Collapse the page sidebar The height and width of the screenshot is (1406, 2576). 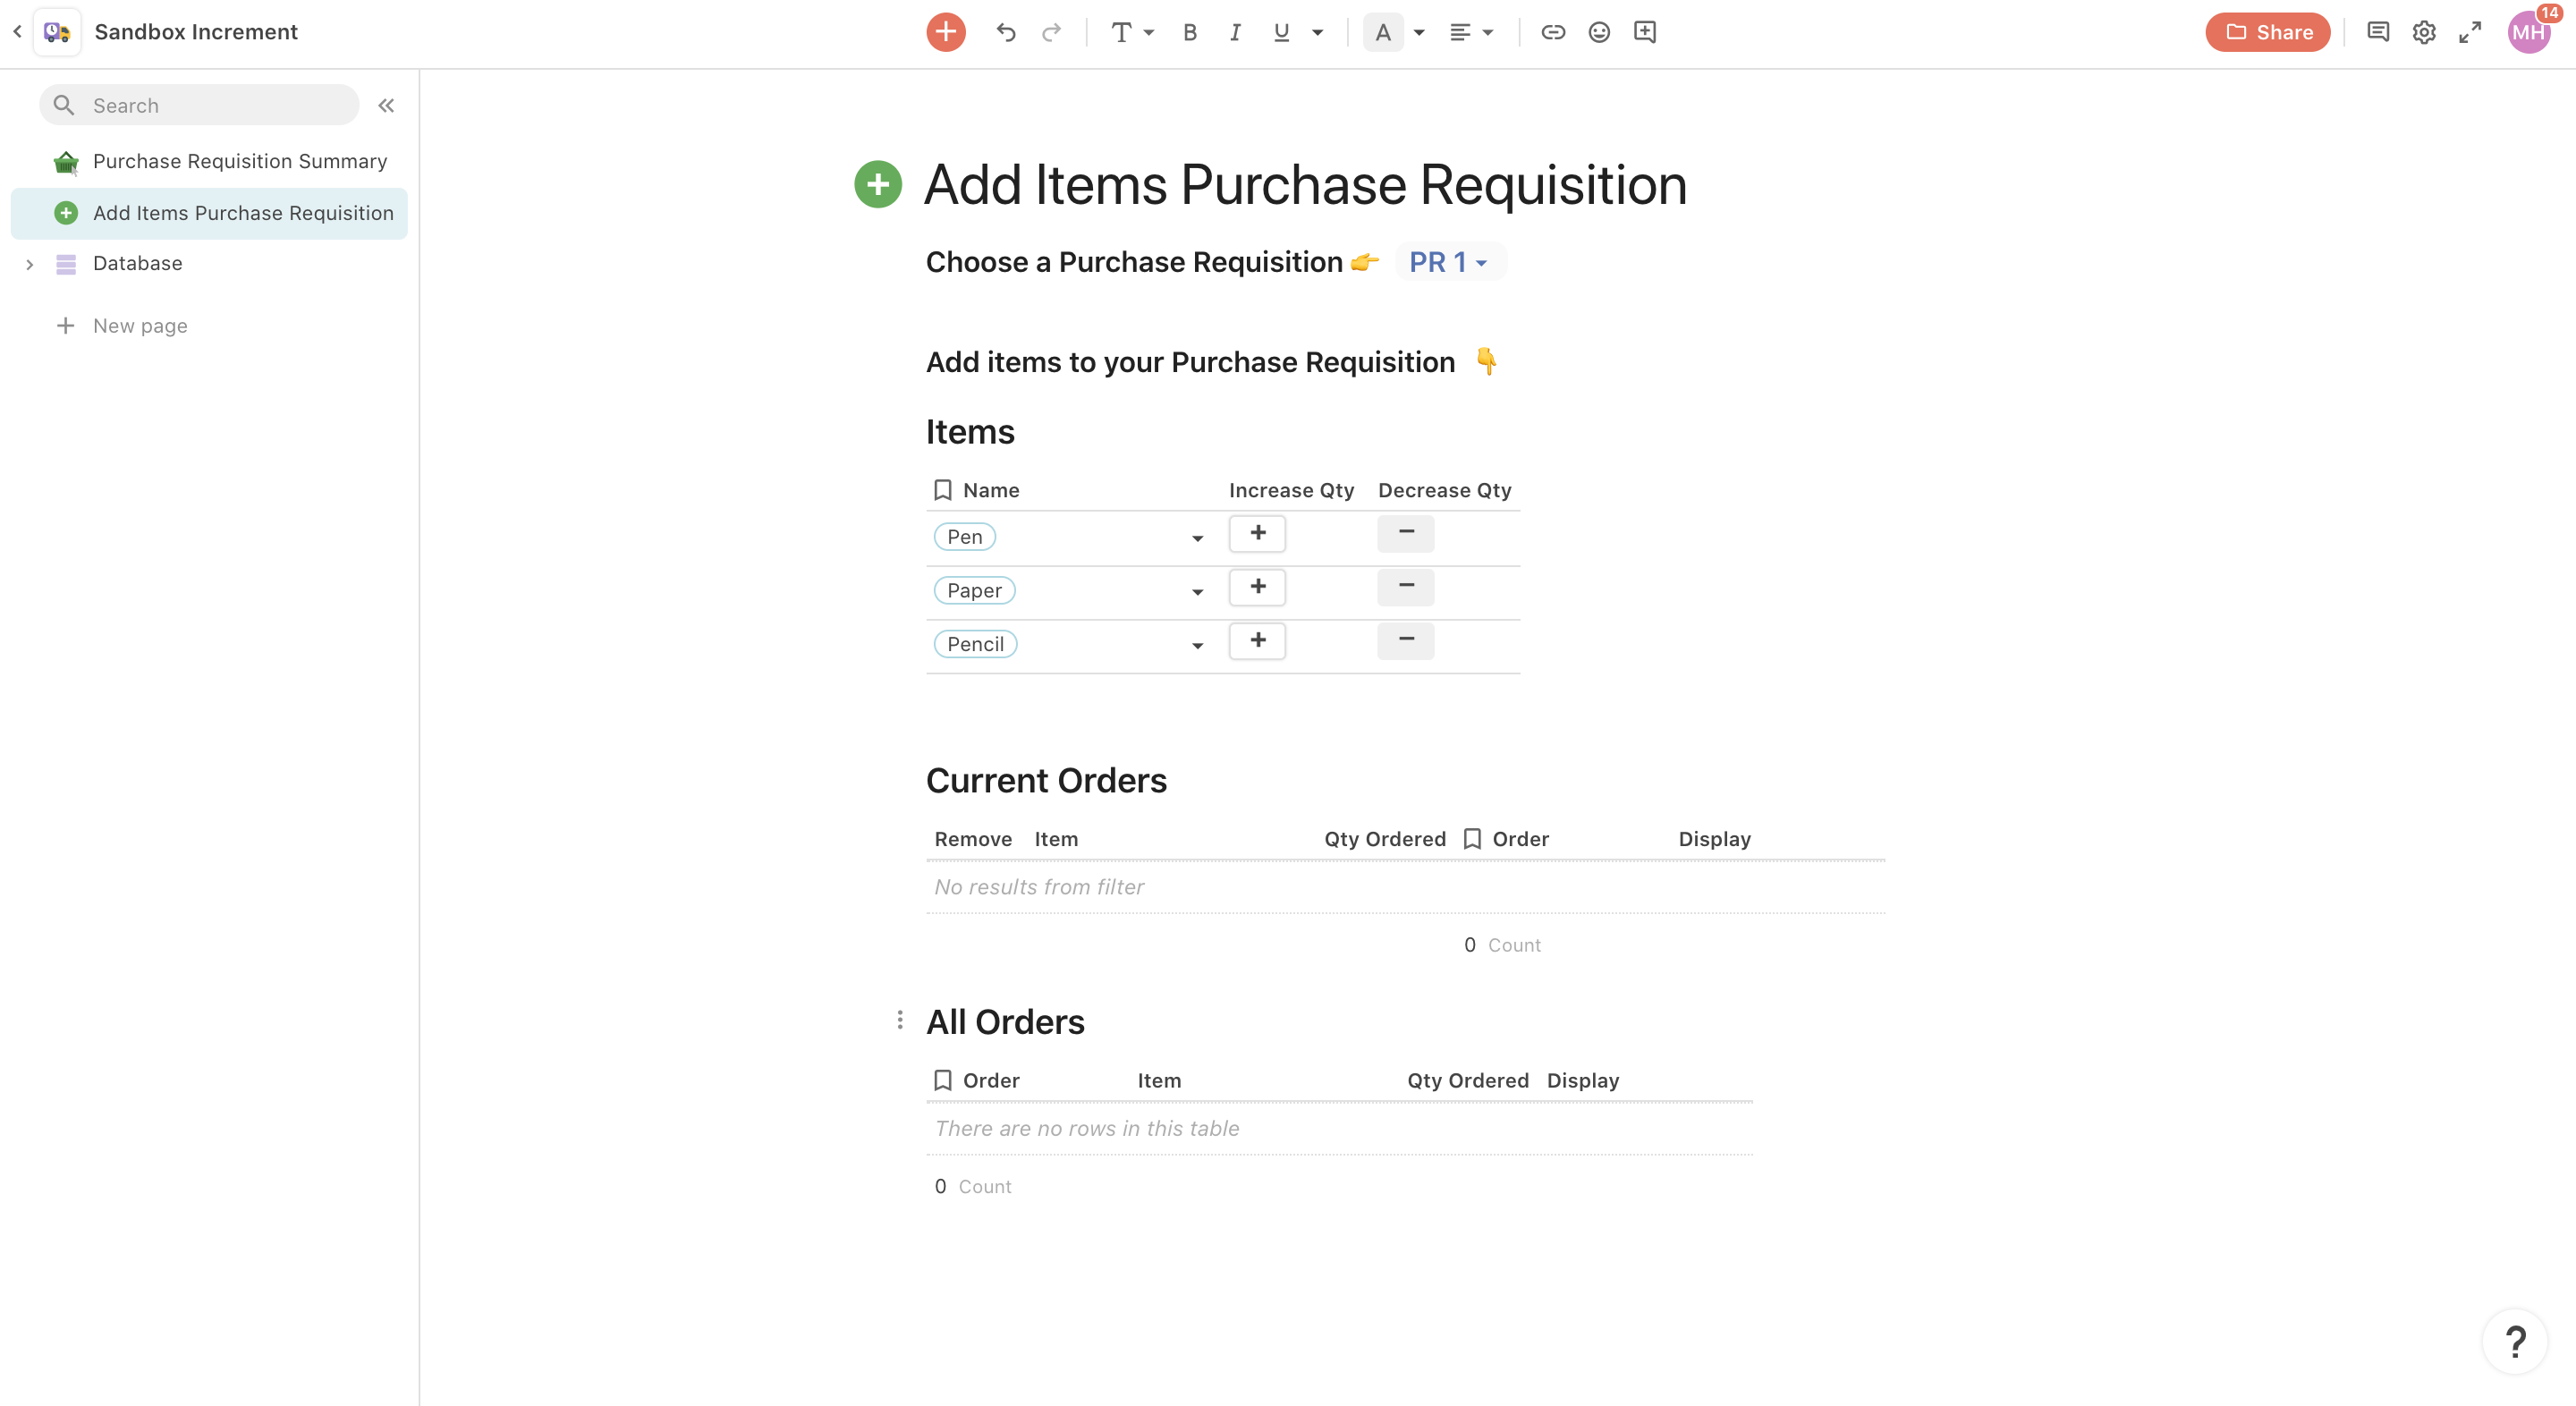[386, 105]
